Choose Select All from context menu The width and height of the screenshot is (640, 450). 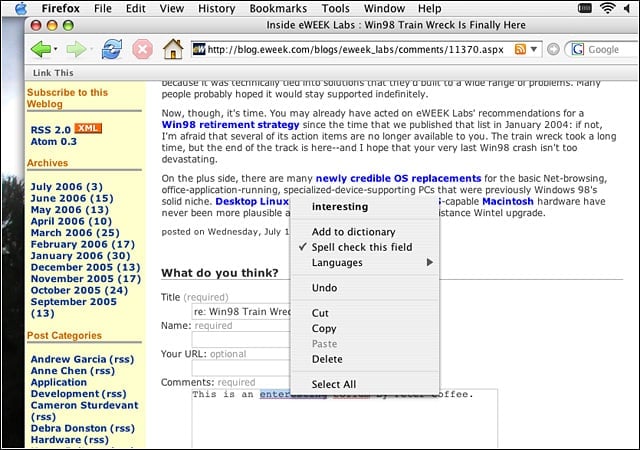[x=365, y=384]
